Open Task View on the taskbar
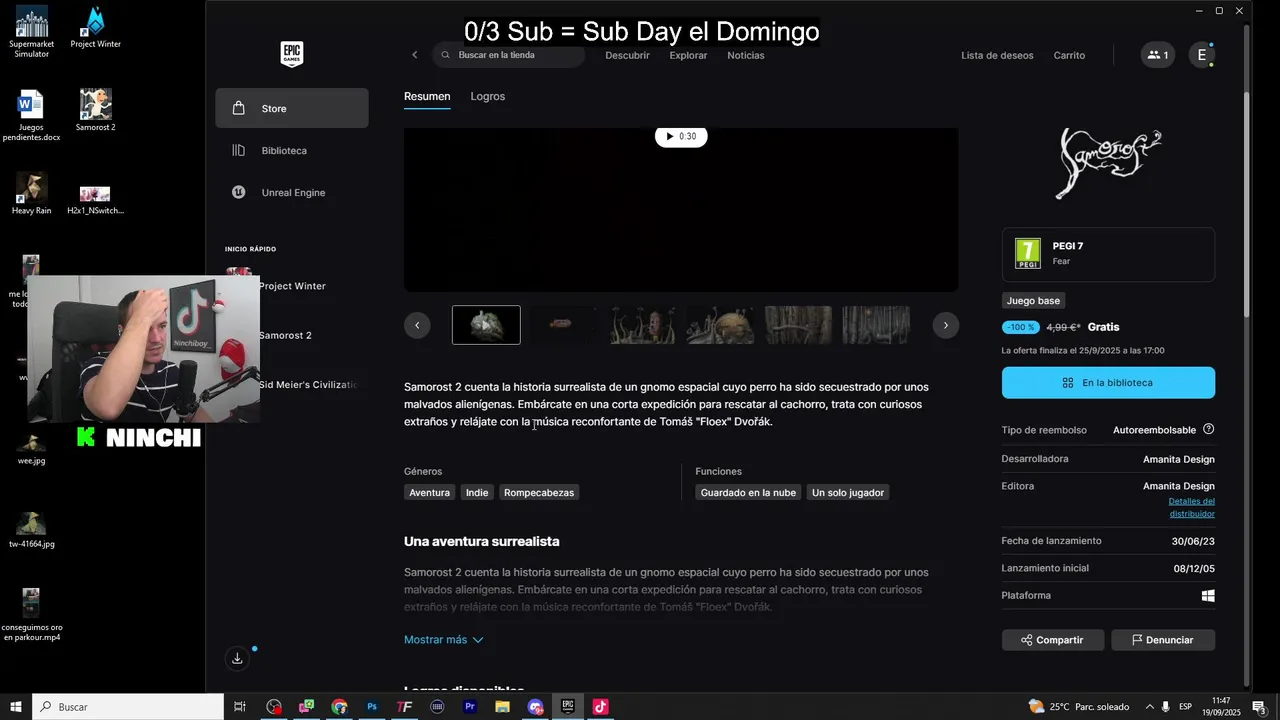Screen dimensions: 1280x720 pyautogui.click(x=240, y=707)
